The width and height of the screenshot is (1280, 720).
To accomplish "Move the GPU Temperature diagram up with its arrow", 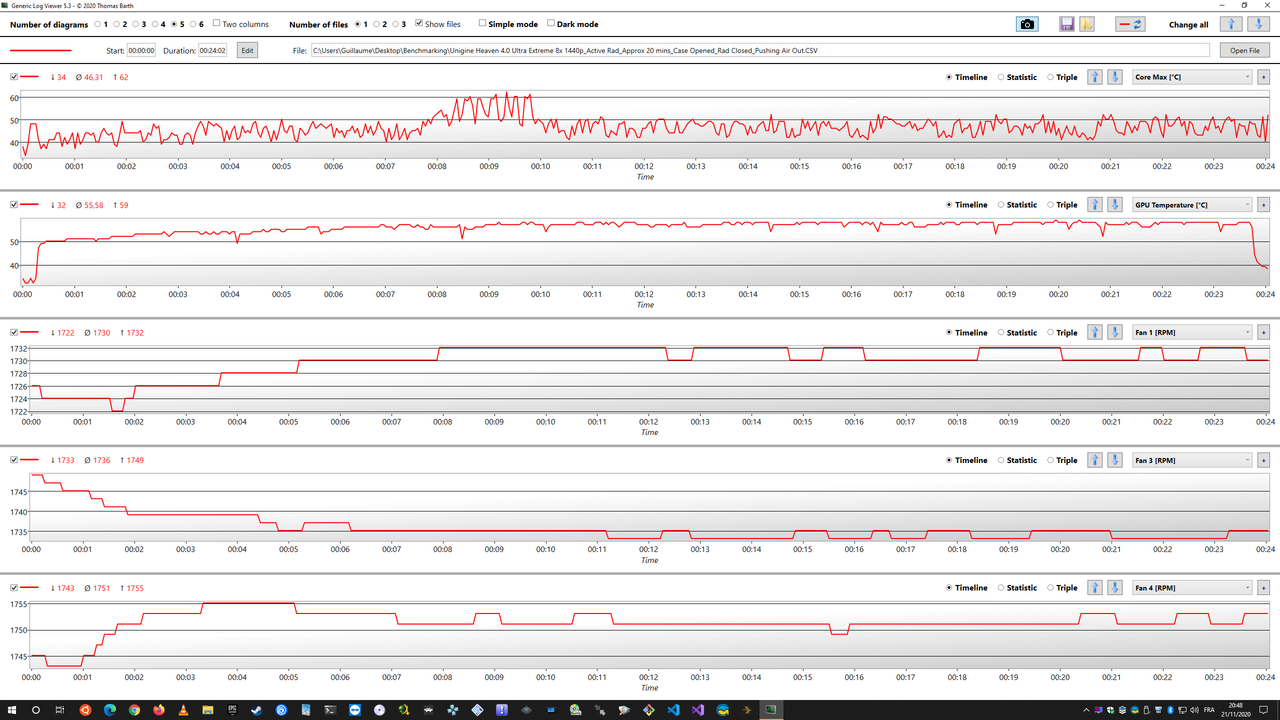I will [1094, 204].
